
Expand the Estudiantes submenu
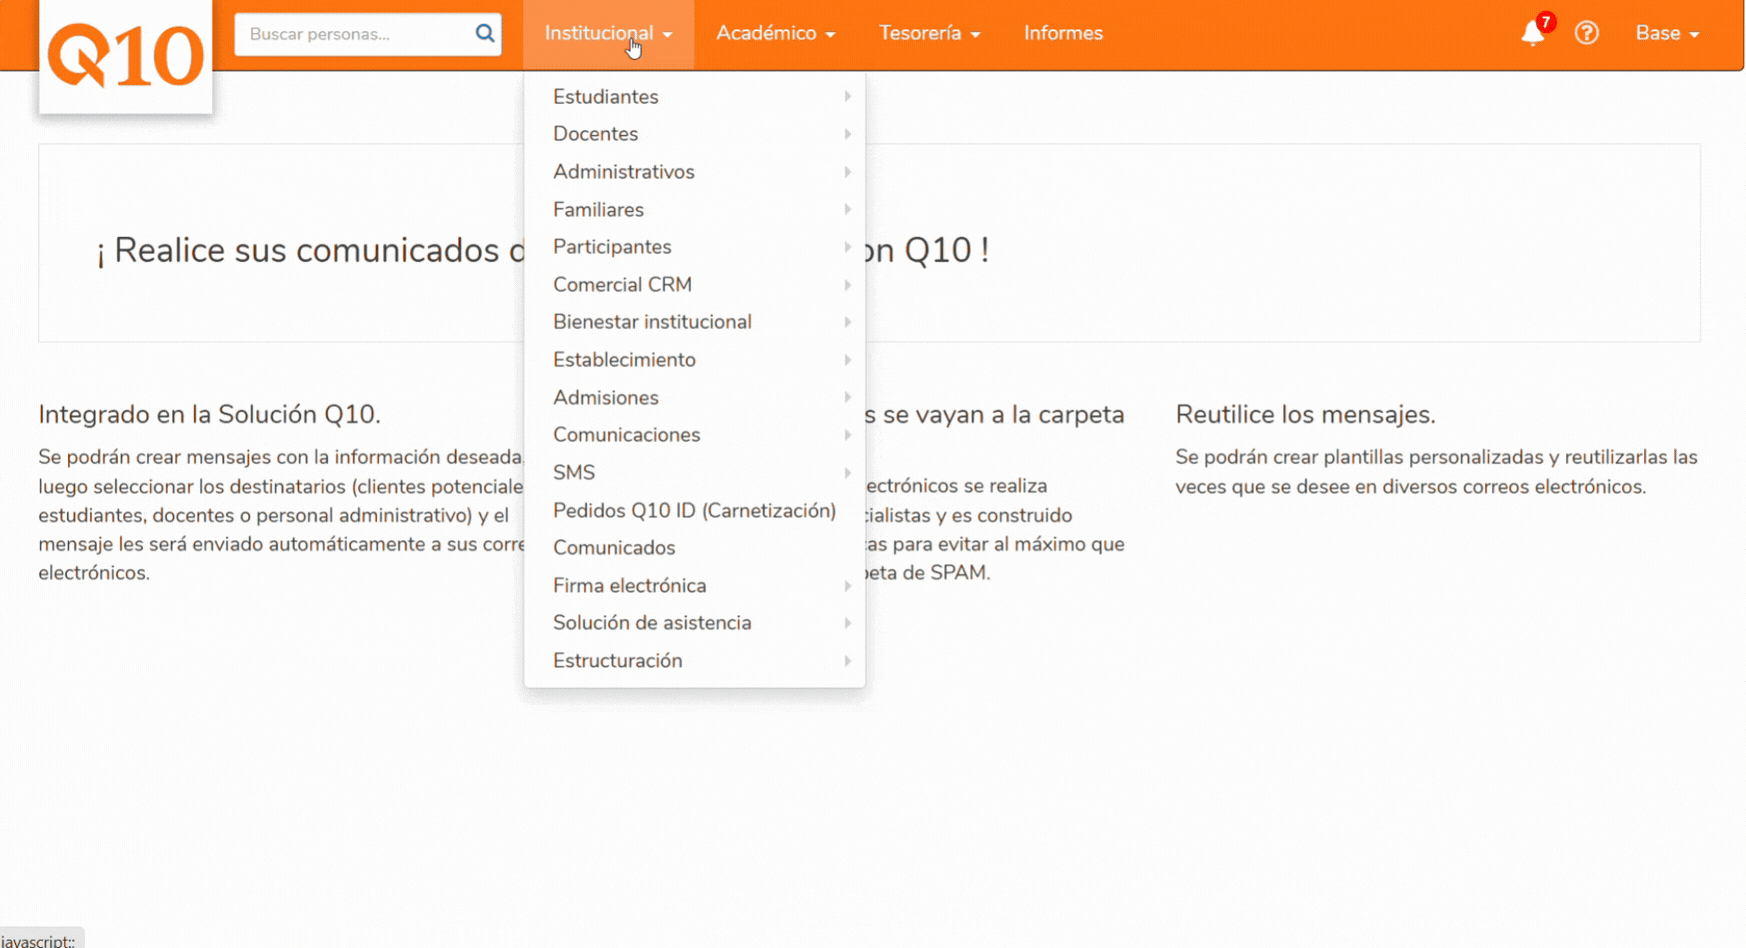(694, 97)
